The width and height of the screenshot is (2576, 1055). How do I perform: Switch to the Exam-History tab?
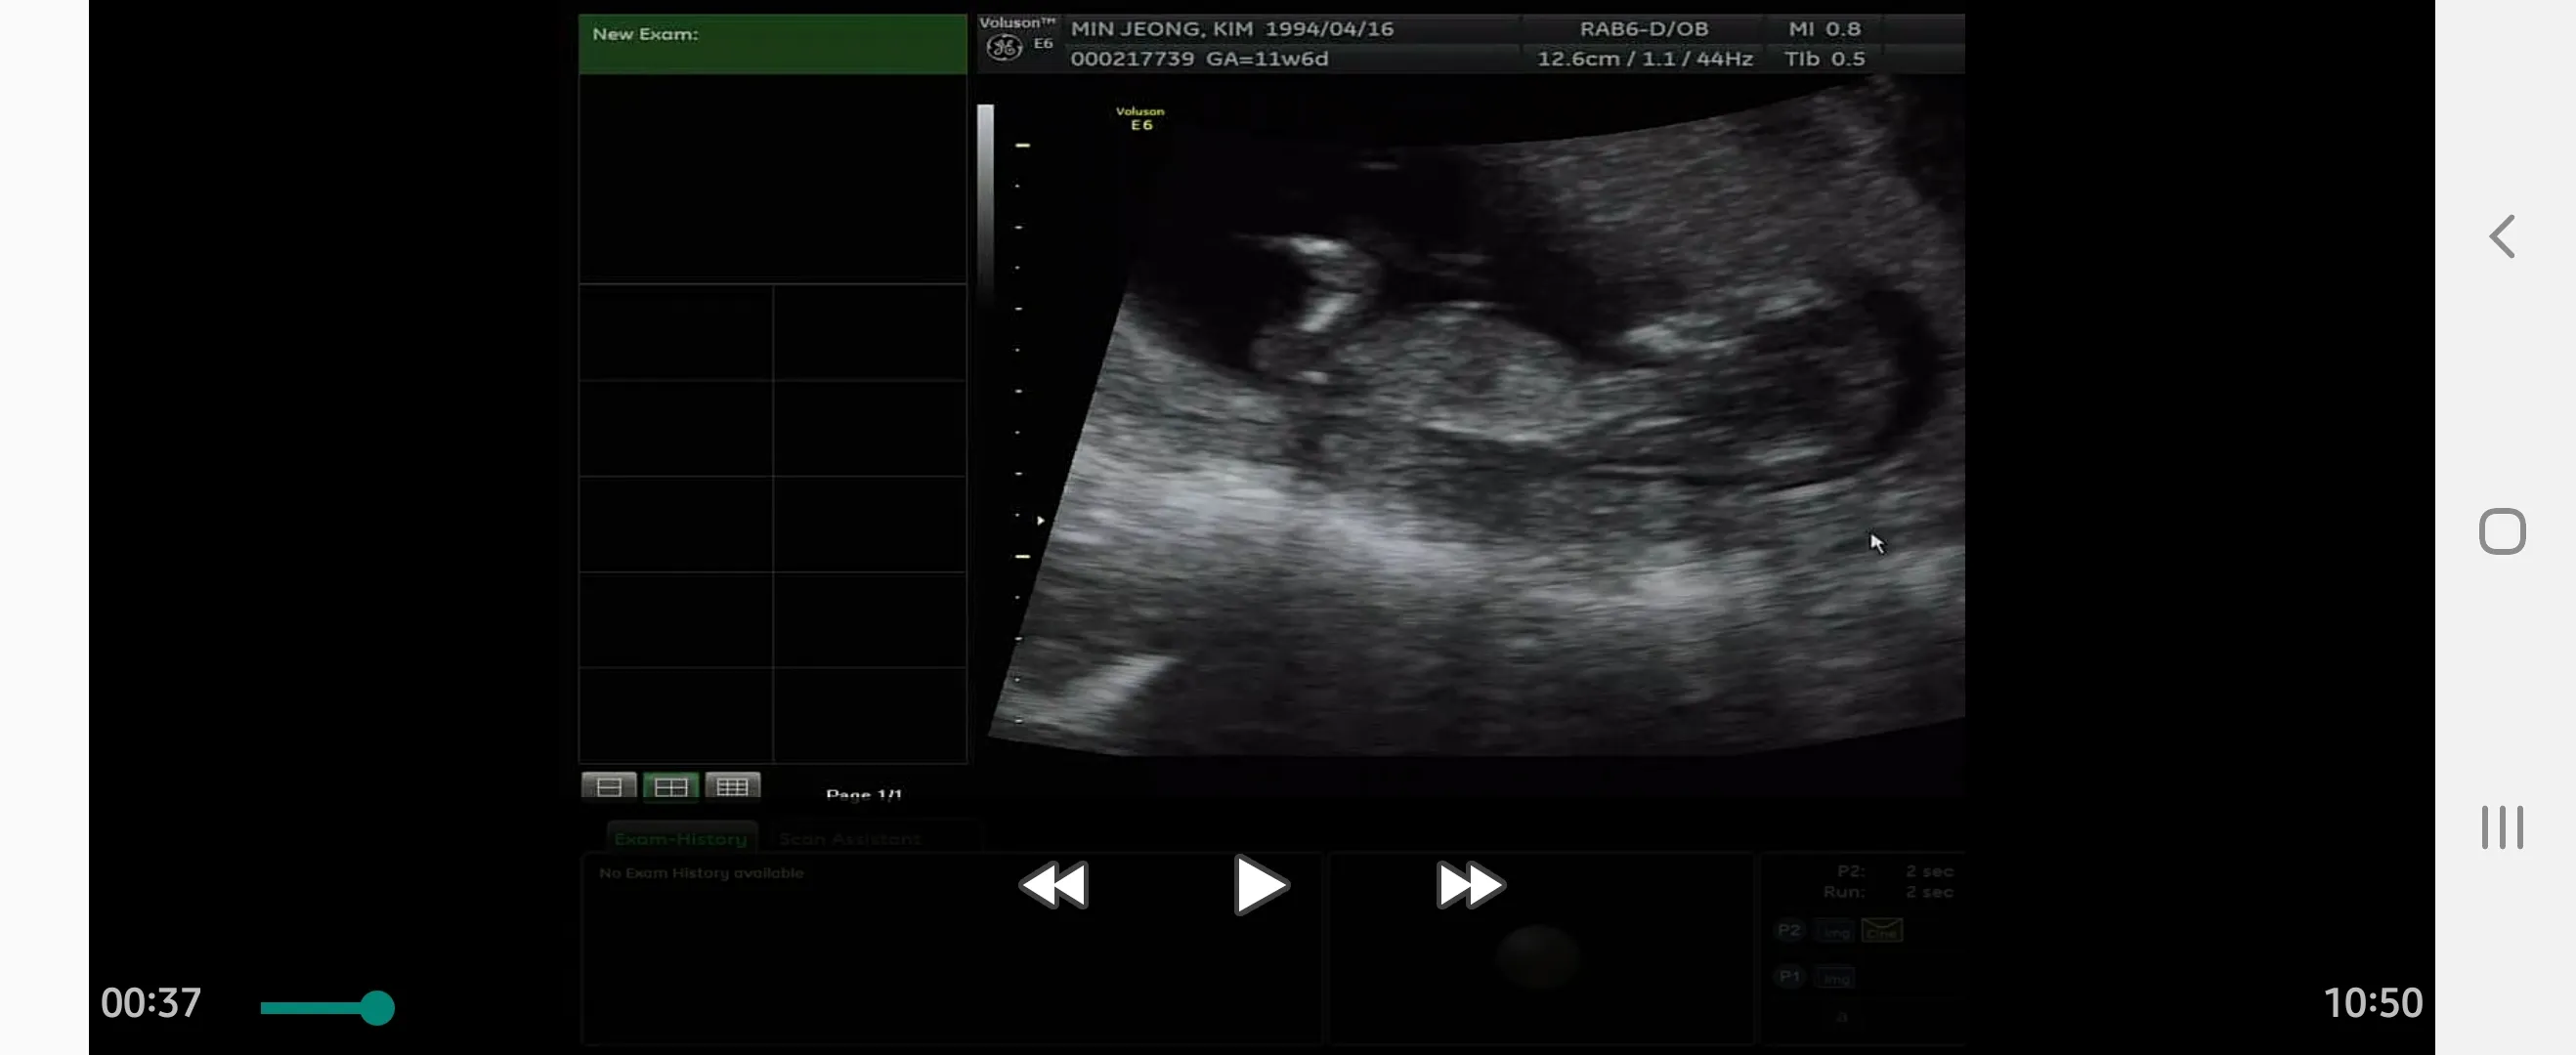tap(681, 839)
